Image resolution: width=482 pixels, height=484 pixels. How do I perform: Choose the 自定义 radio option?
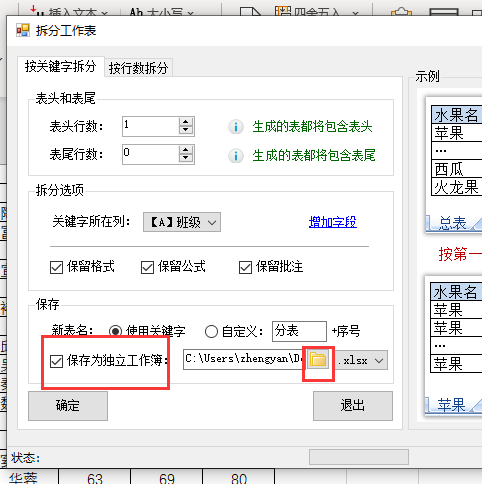[x=211, y=331]
